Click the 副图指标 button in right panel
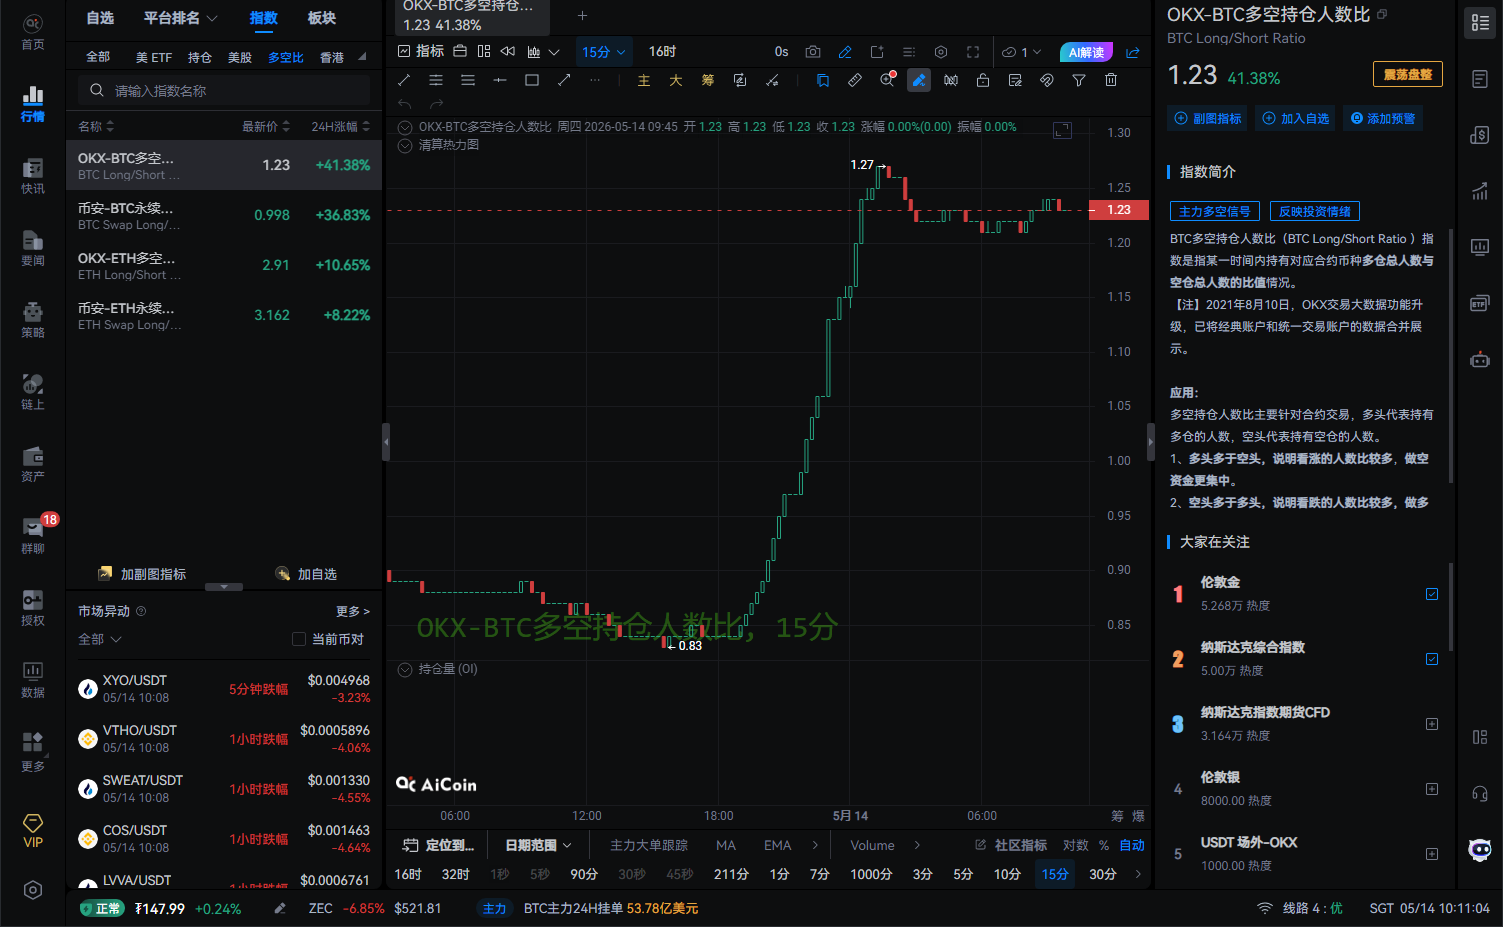Image resolution: width=1503 pixels, height=927 pixels. click(1208, 118)
